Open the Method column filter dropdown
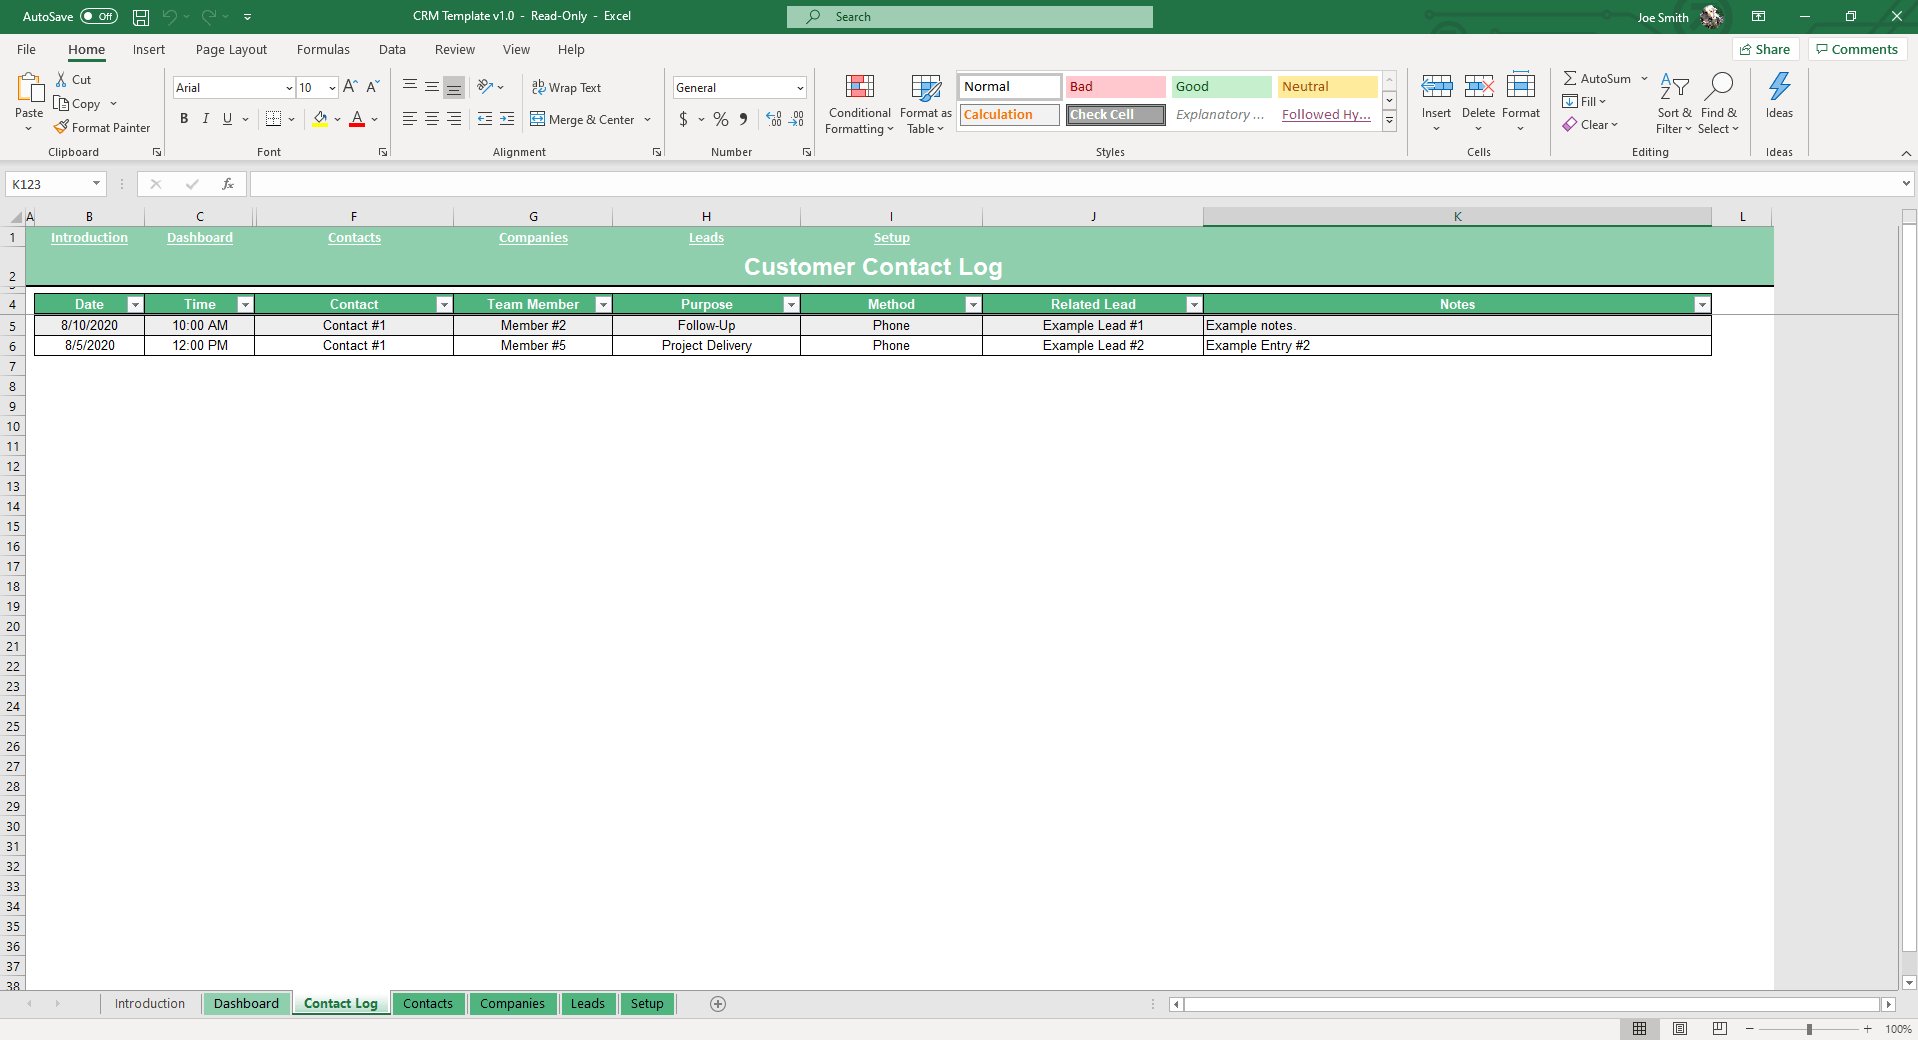 (973, 305)
